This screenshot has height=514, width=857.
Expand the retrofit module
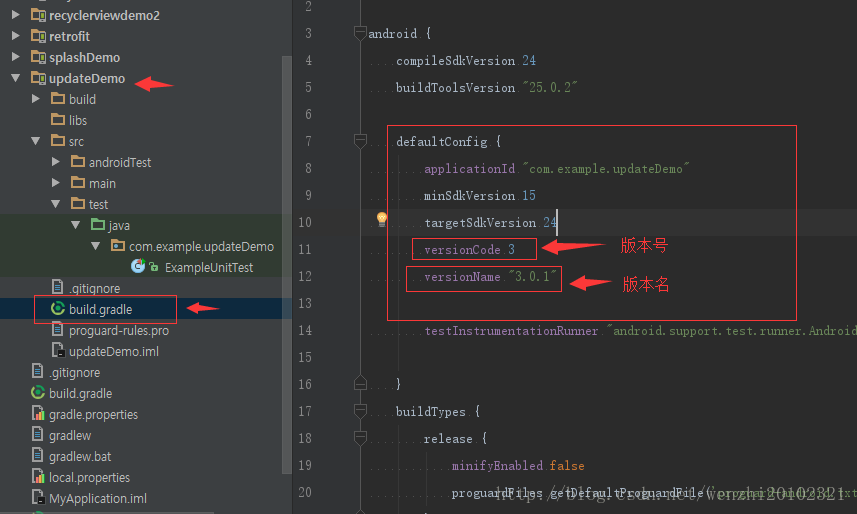click(x=16, y=36)
